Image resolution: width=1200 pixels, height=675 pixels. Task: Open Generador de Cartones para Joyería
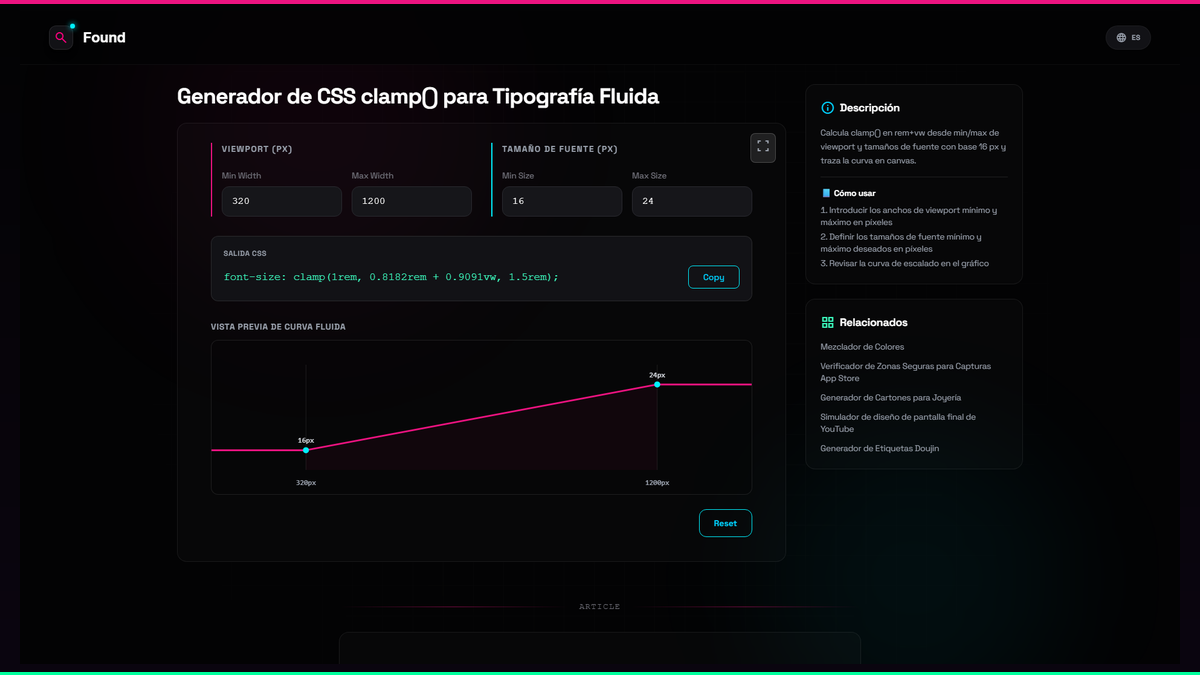(891, 398)
